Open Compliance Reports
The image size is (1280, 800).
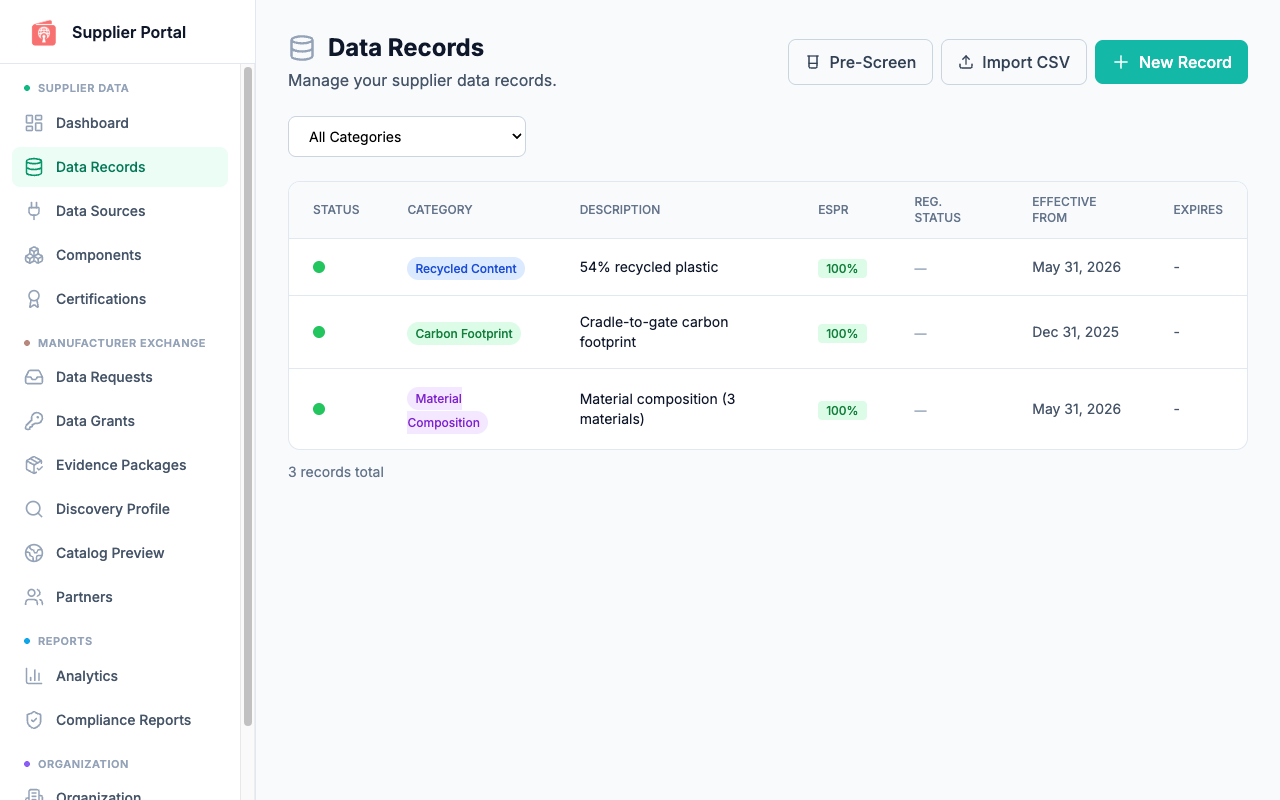click(120, 720)
